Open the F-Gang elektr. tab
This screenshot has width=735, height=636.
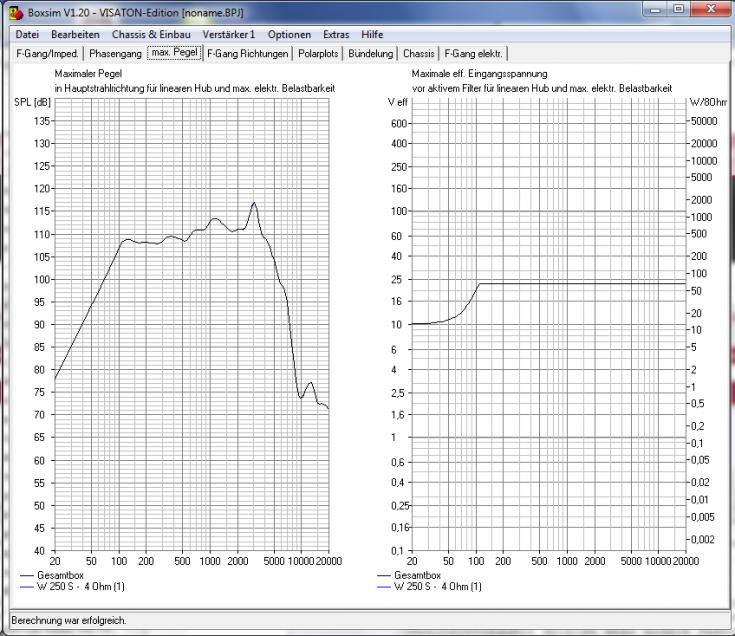point(473,53)
